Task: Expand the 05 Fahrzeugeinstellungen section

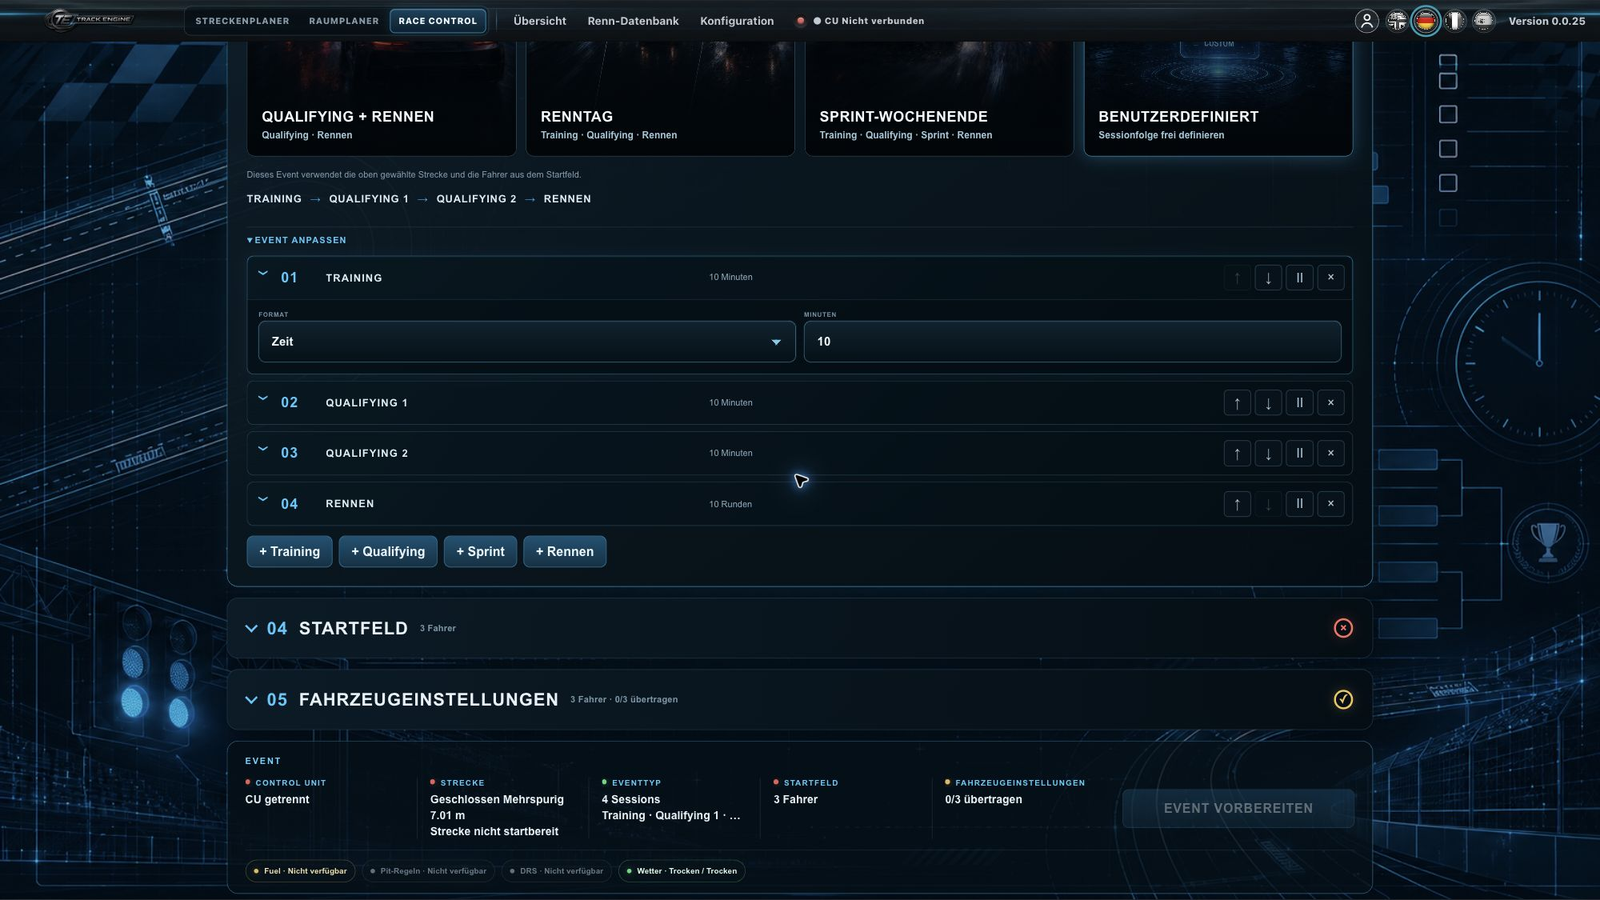Action: (x=251, y=699)
